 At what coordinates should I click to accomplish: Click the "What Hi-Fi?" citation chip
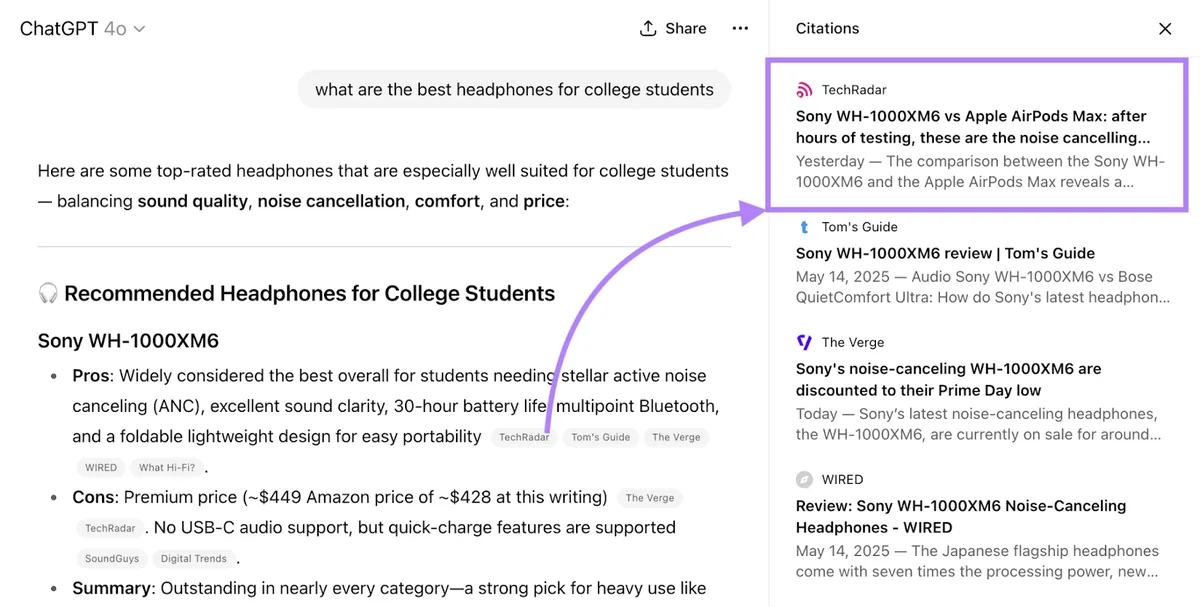coord(167,467)
